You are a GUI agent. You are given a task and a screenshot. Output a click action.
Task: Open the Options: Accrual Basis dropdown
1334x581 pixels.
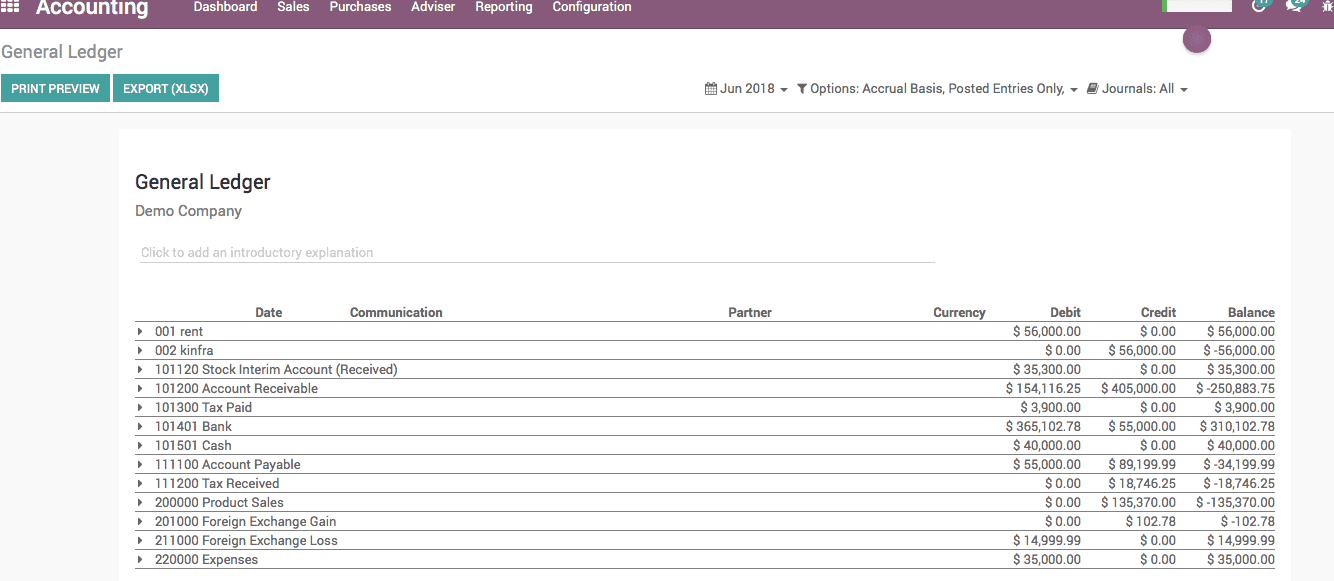coord(940,88)
